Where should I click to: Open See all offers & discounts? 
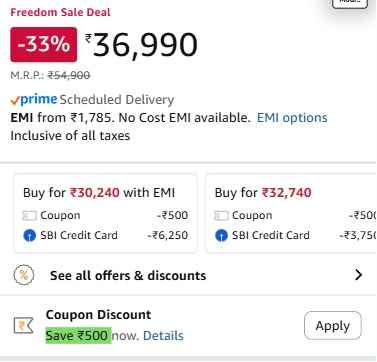pos(128,276)
